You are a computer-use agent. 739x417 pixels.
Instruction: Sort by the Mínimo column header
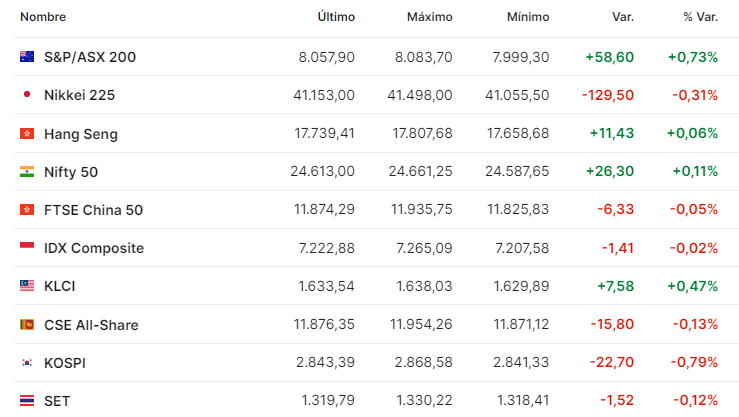(x=528, y=17)
